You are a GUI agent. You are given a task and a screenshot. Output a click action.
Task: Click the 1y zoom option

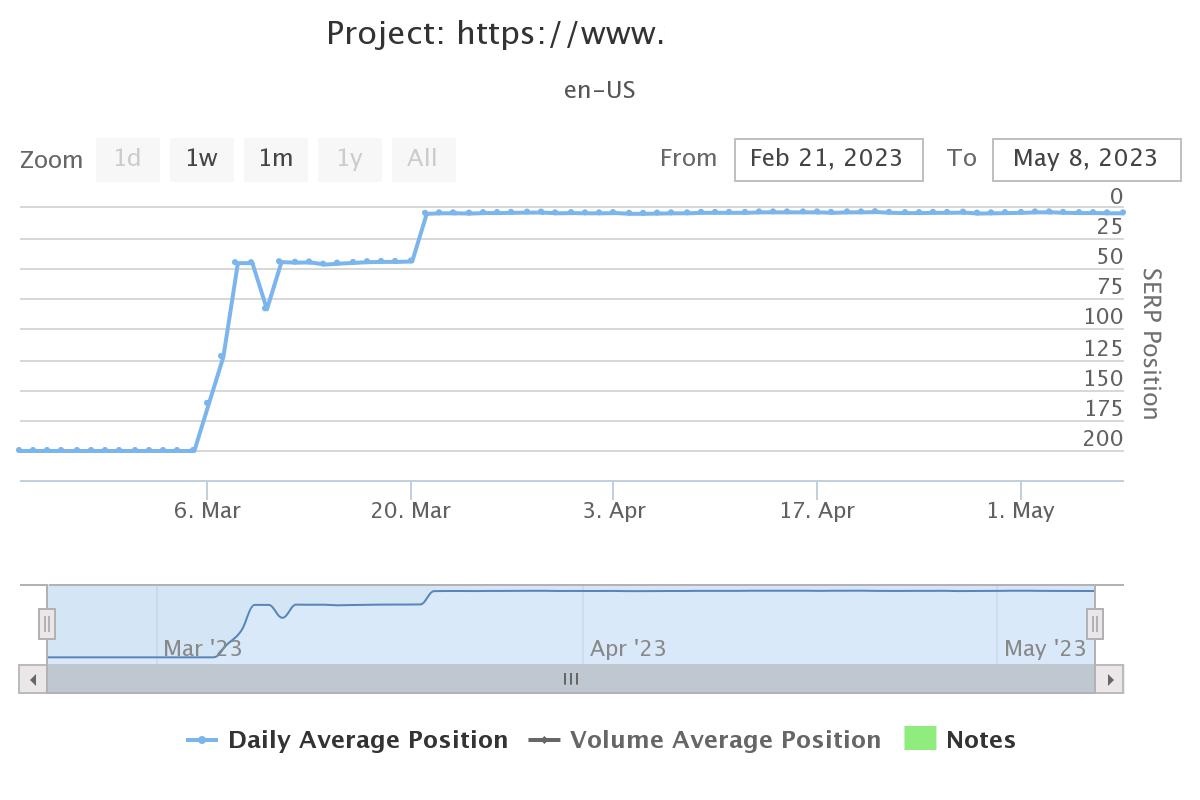[349, 159]
